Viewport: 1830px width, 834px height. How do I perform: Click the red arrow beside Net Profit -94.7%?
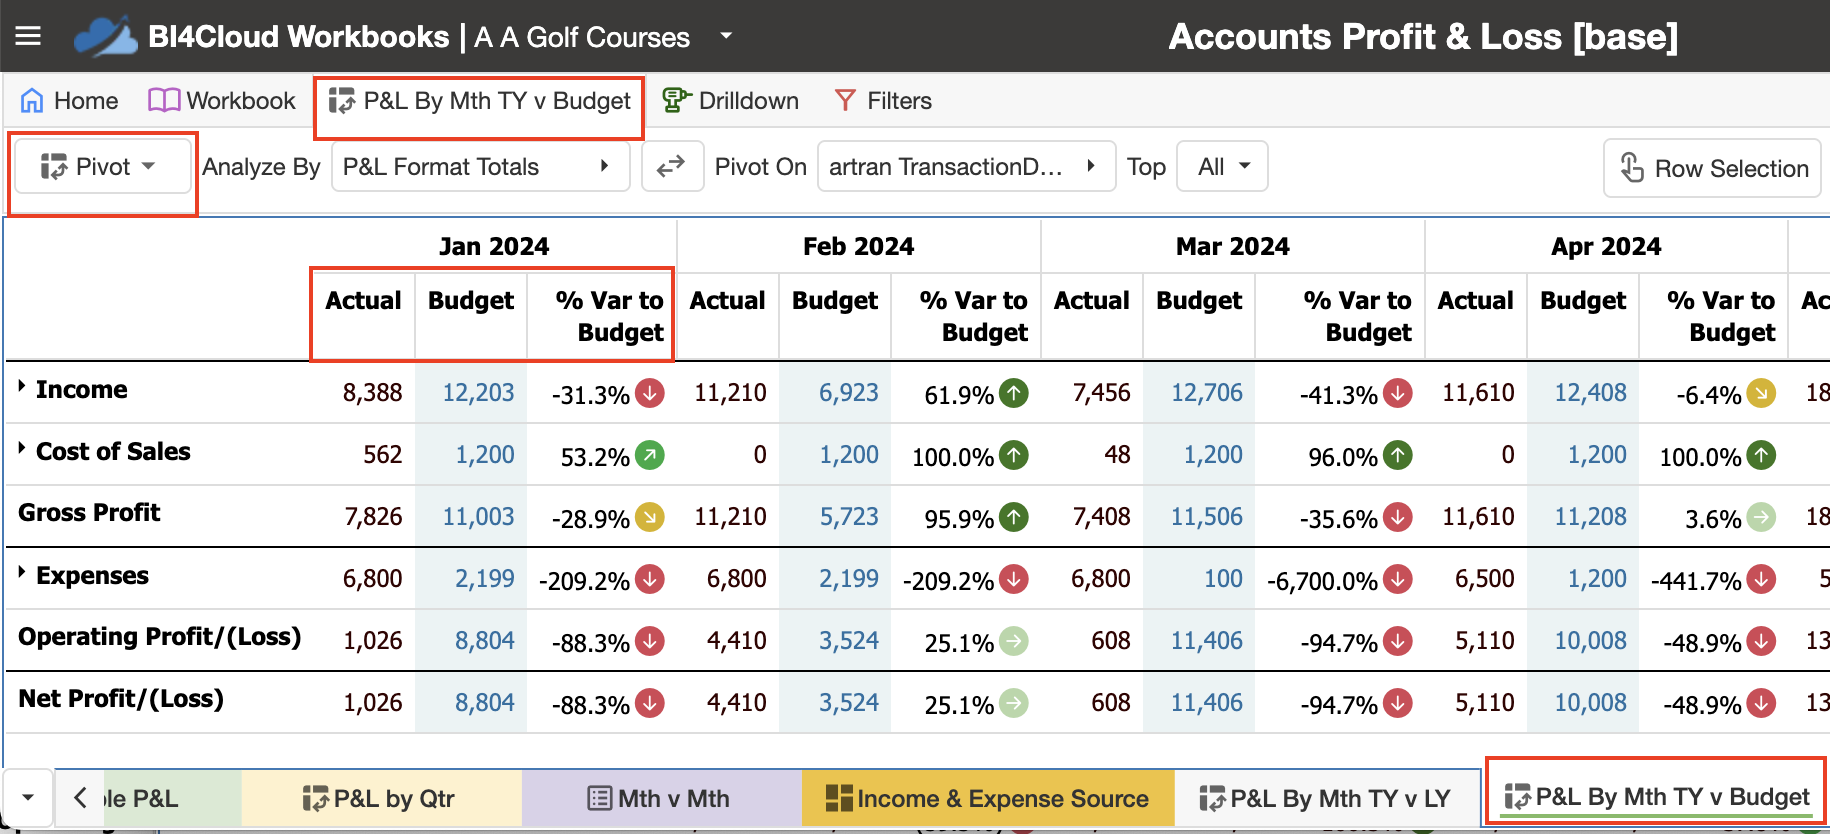point(1398,703)
